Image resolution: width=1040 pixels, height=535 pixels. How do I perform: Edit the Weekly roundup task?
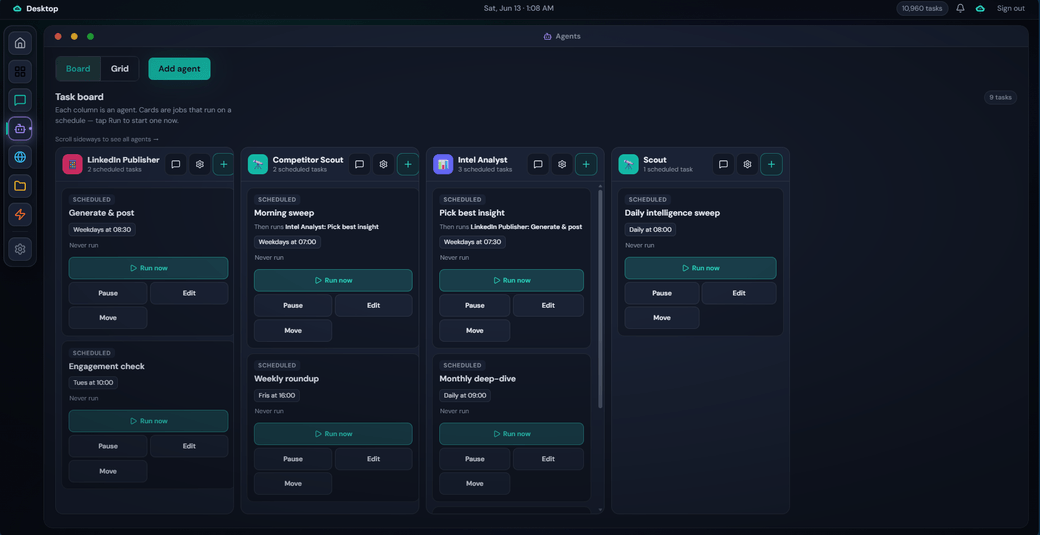(x=373, y=459)
